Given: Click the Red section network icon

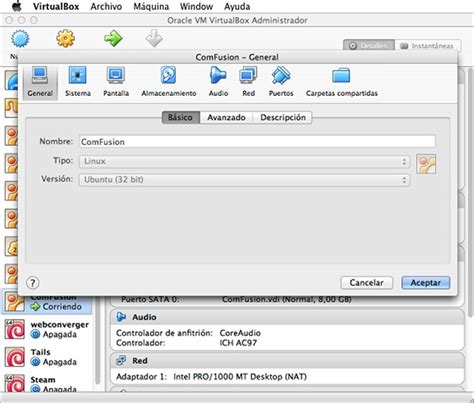Looking at the screenshot, I should point(121,361).
